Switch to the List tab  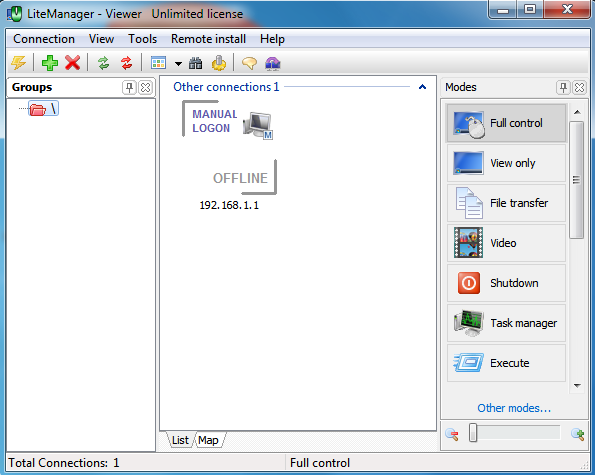point(180,440)
